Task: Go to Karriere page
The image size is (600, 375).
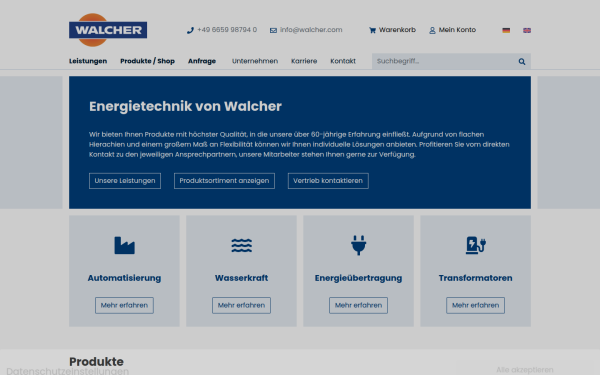Action: (304, 61)
